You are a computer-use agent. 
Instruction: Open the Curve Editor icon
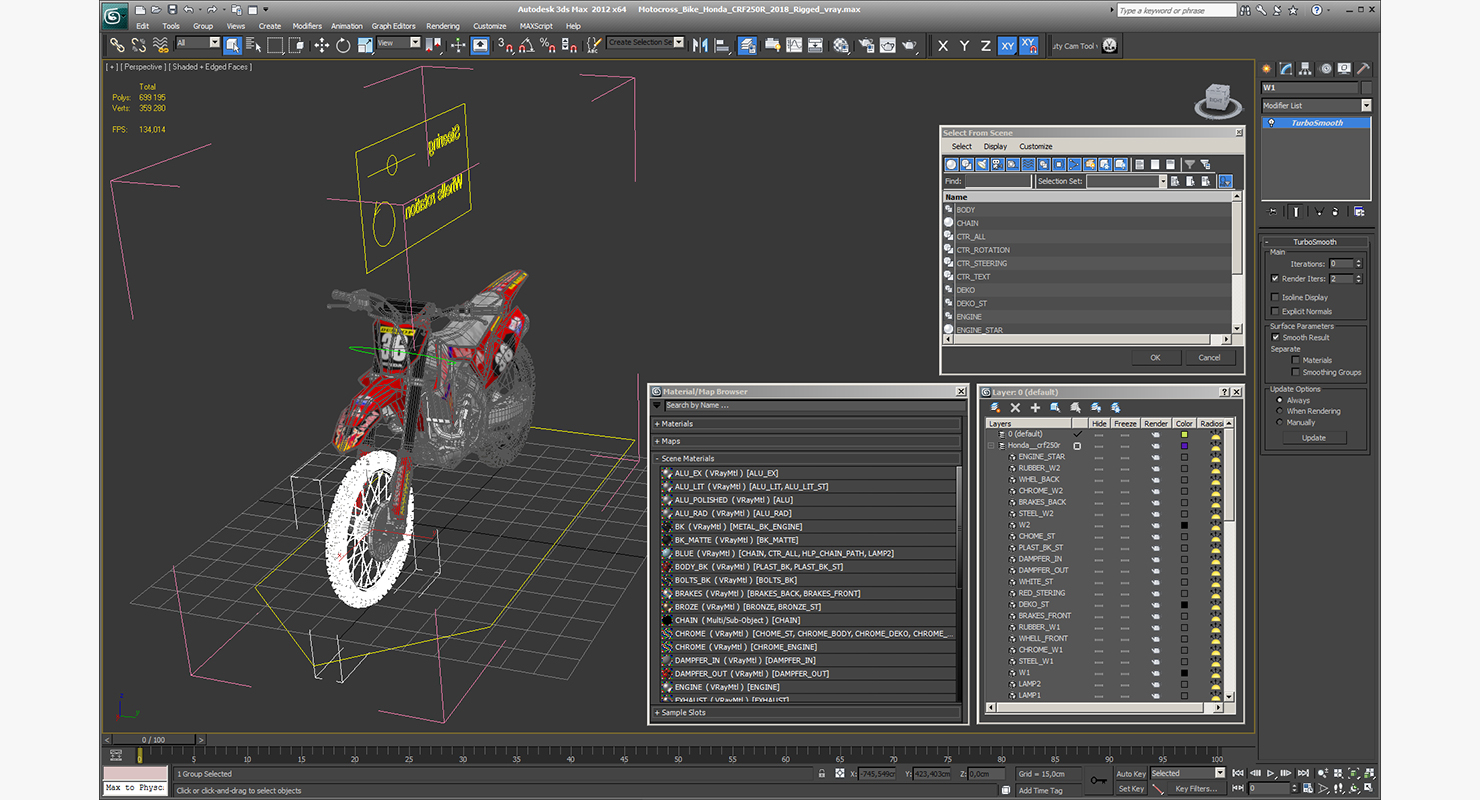(x=794, y=45)
